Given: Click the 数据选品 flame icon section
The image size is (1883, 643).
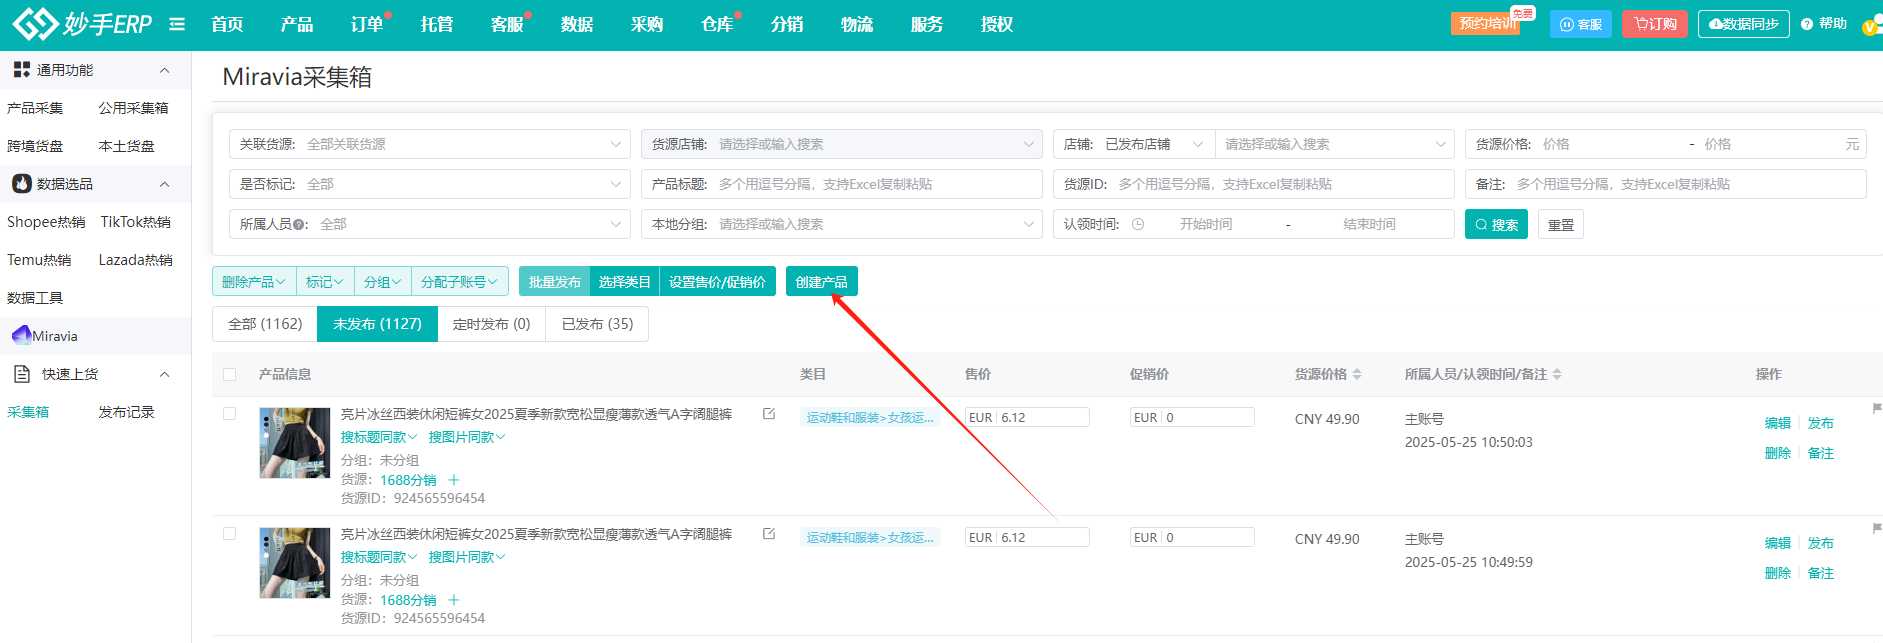Looking at the screenshot, I should 22,184.
